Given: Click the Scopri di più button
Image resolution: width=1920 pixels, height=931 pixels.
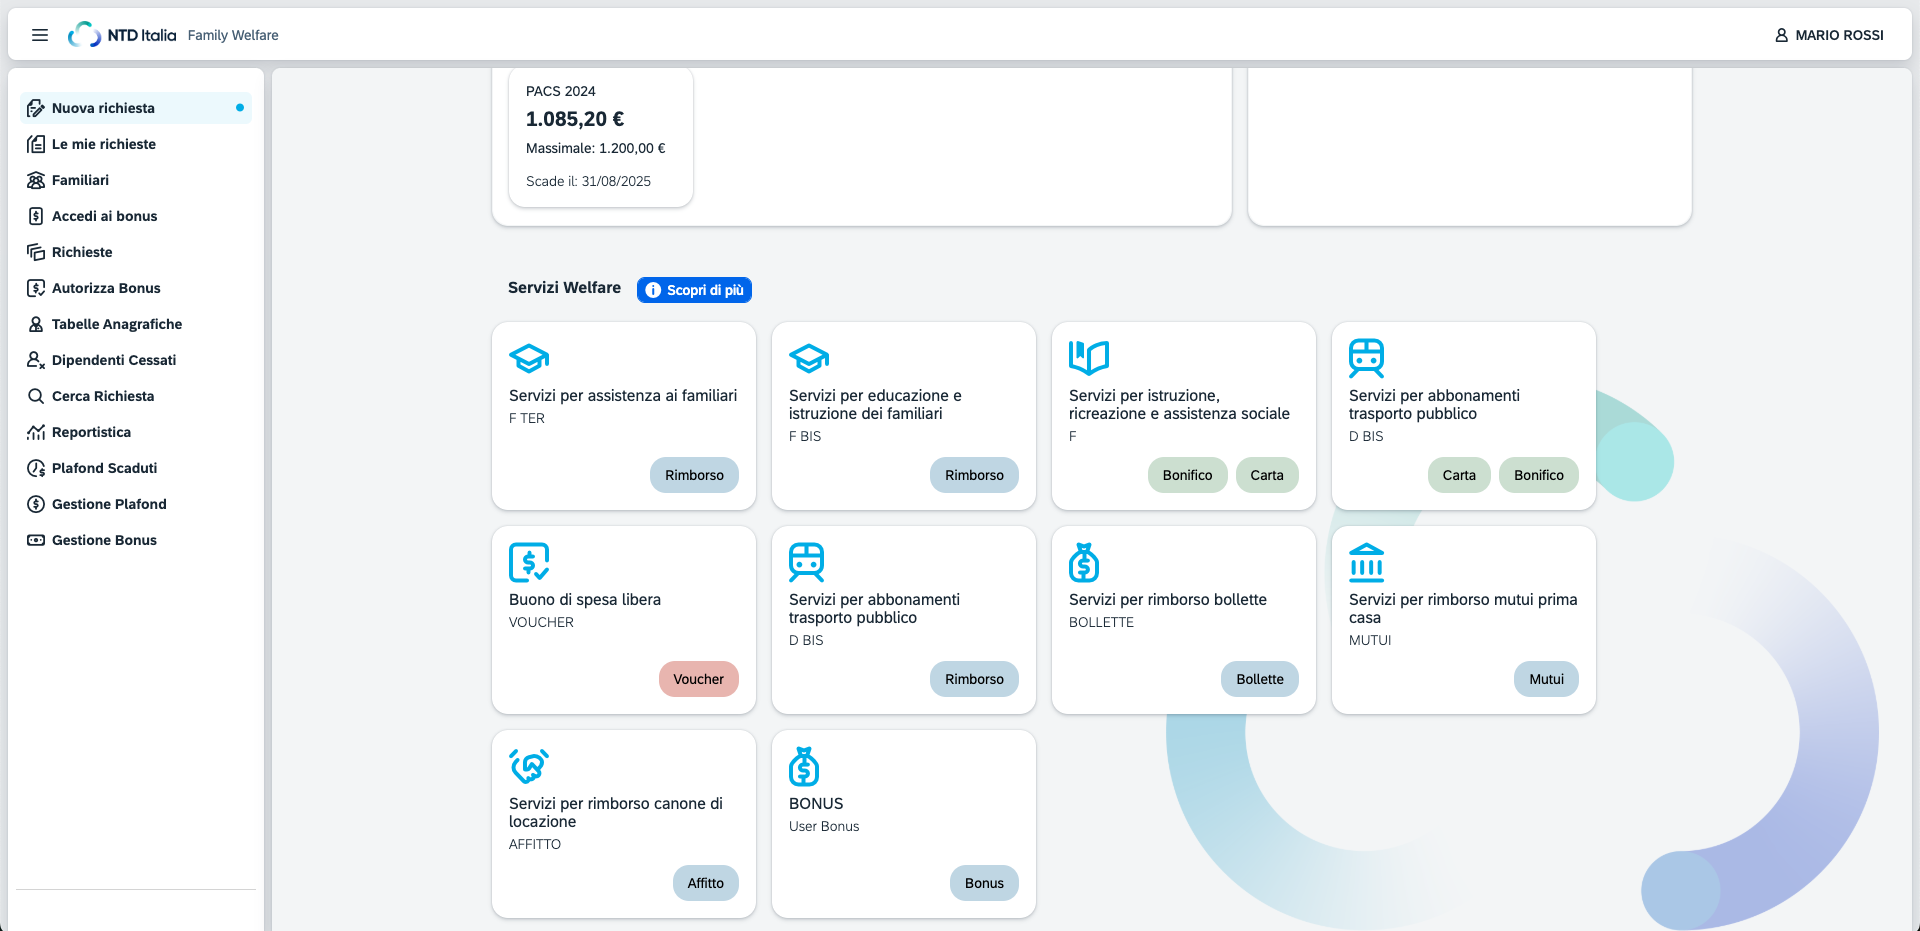Looking at the screenshot, I should (694, 290).
